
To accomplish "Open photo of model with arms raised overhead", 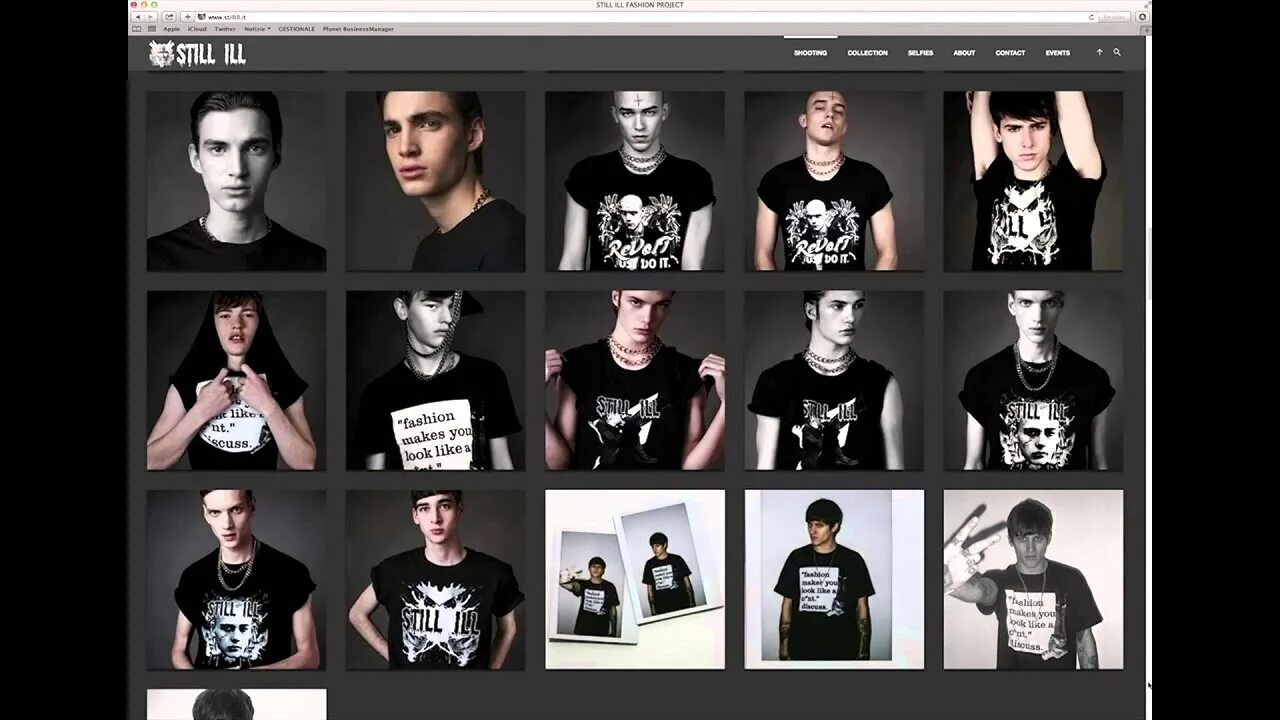I will (x=1033, y=181).
